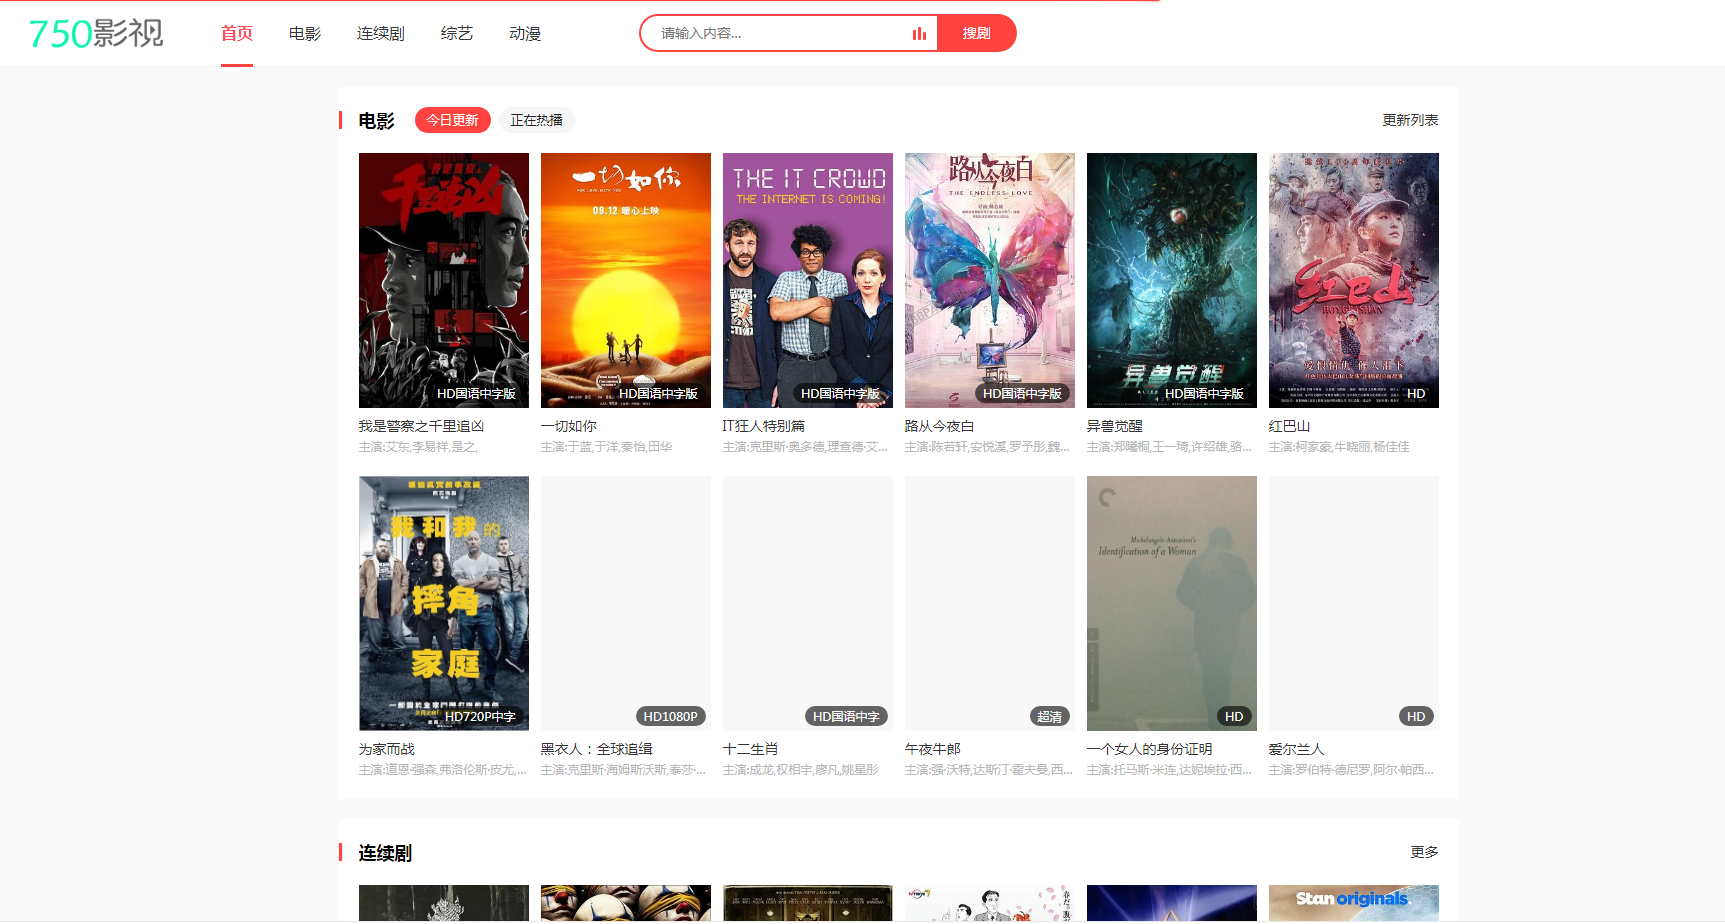
Task: Click the 异兽觉醒 title link
Action: tap(1115, 426)
